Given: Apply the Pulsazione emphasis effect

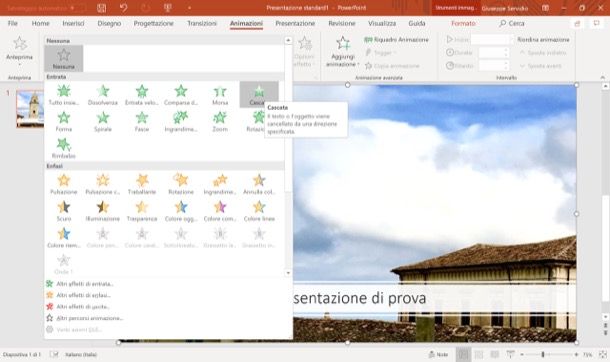Looking at the screenshot, I should pyautogui.click(x=64, y=184).
